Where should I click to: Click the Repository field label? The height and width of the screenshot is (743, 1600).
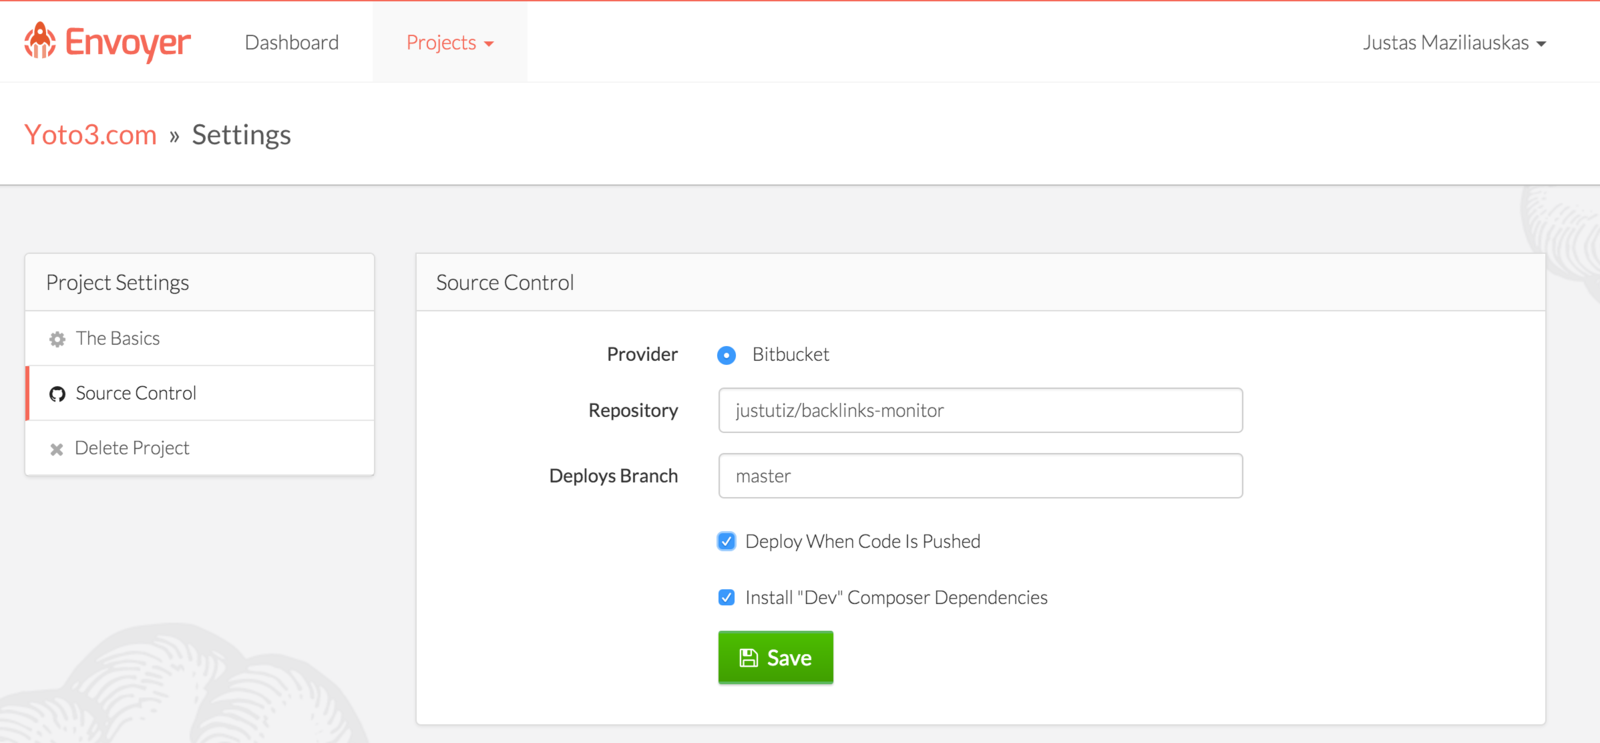(x=634, y=410)
